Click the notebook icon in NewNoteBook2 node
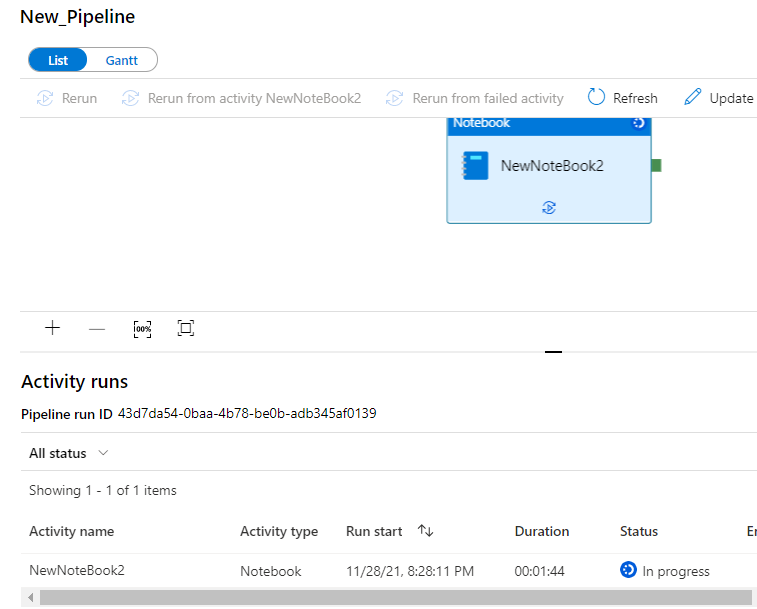 pos(475,165)
